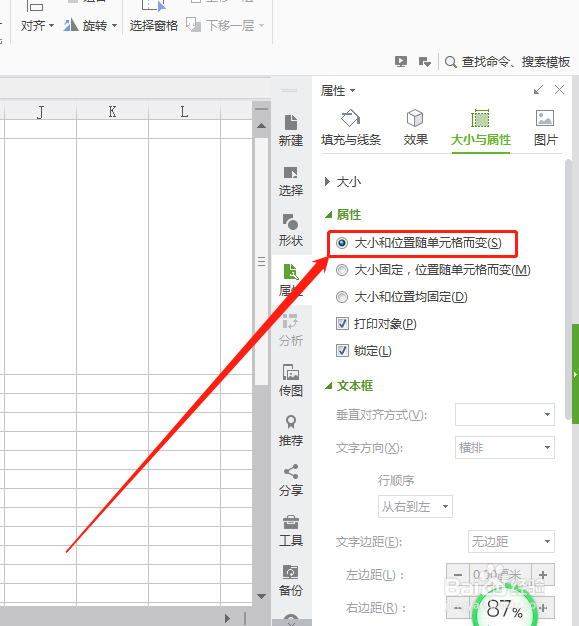Click the 选择窗格 selection pane button

coord(154,26)
